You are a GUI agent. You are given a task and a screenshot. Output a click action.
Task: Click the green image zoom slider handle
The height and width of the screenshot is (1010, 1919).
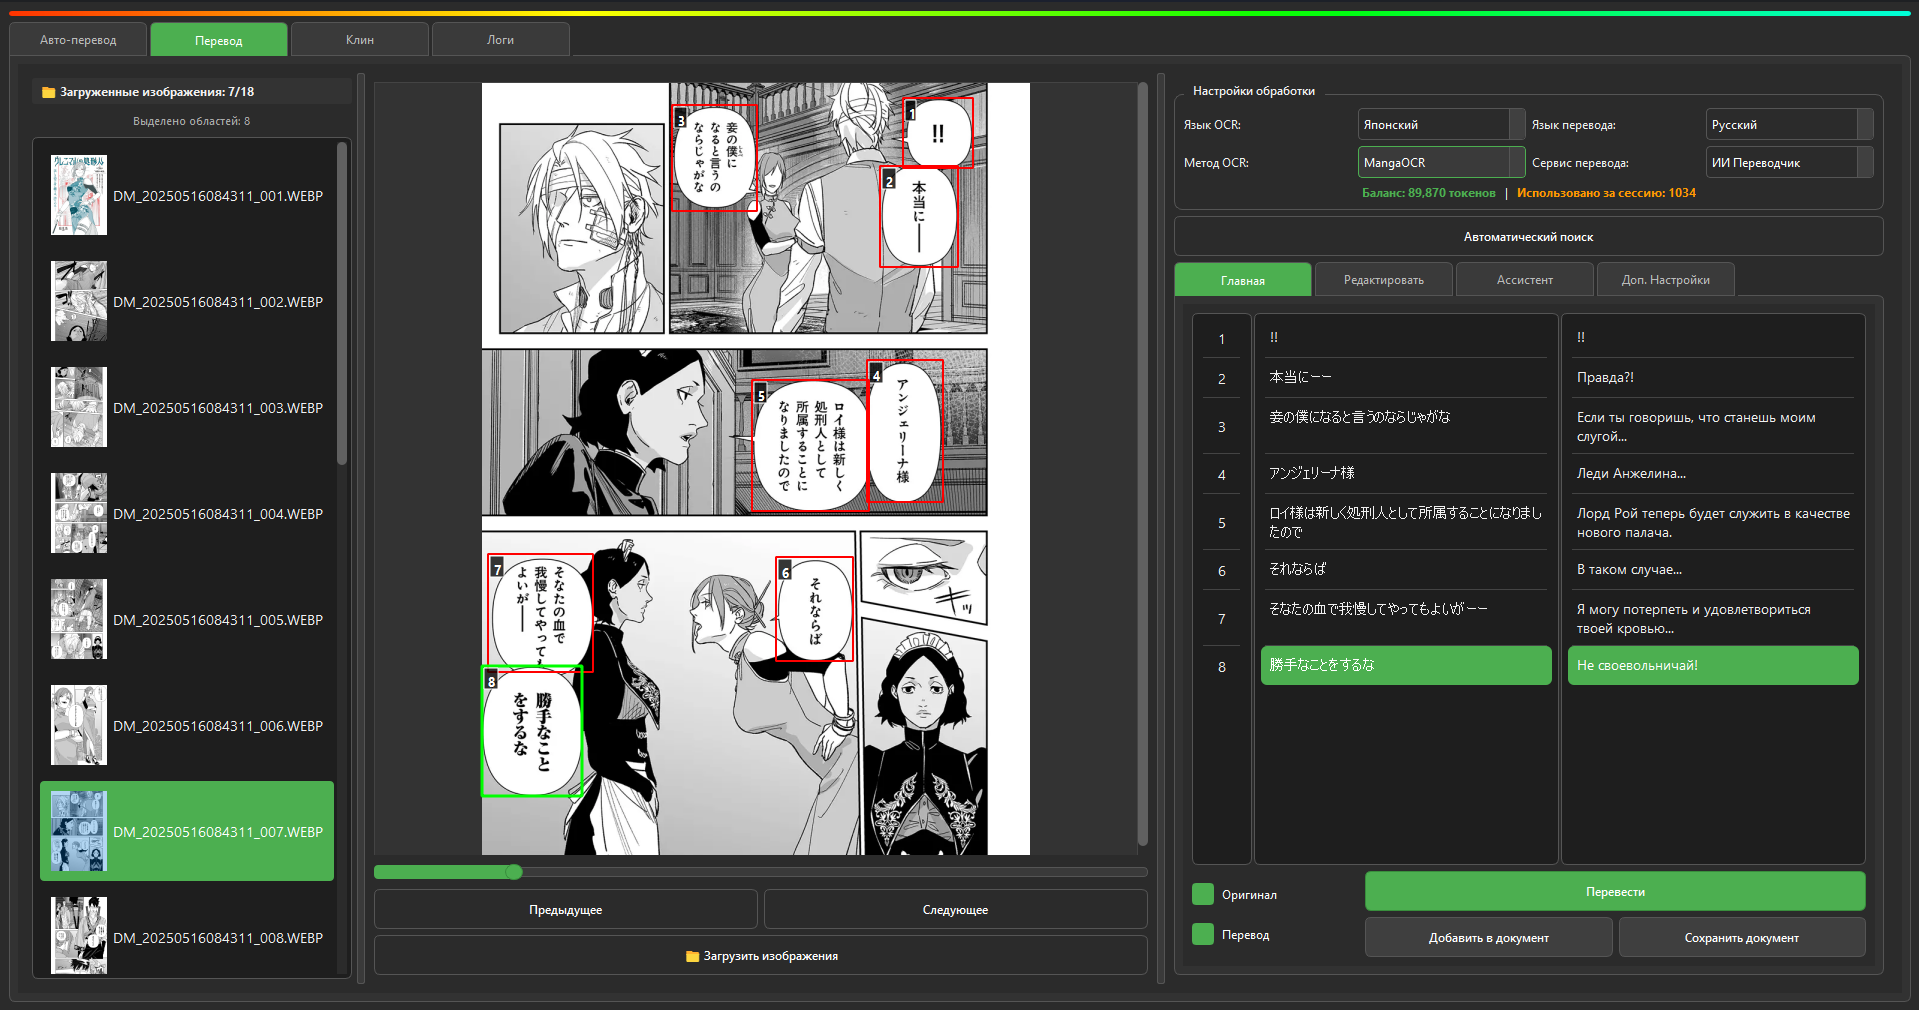point(514,872)
